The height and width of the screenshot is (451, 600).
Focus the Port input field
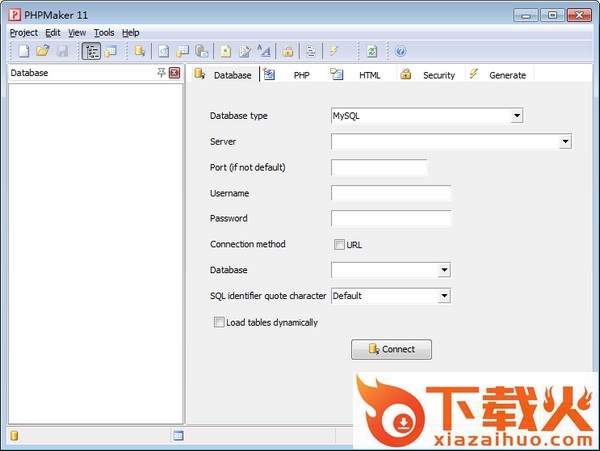(379, 167)
